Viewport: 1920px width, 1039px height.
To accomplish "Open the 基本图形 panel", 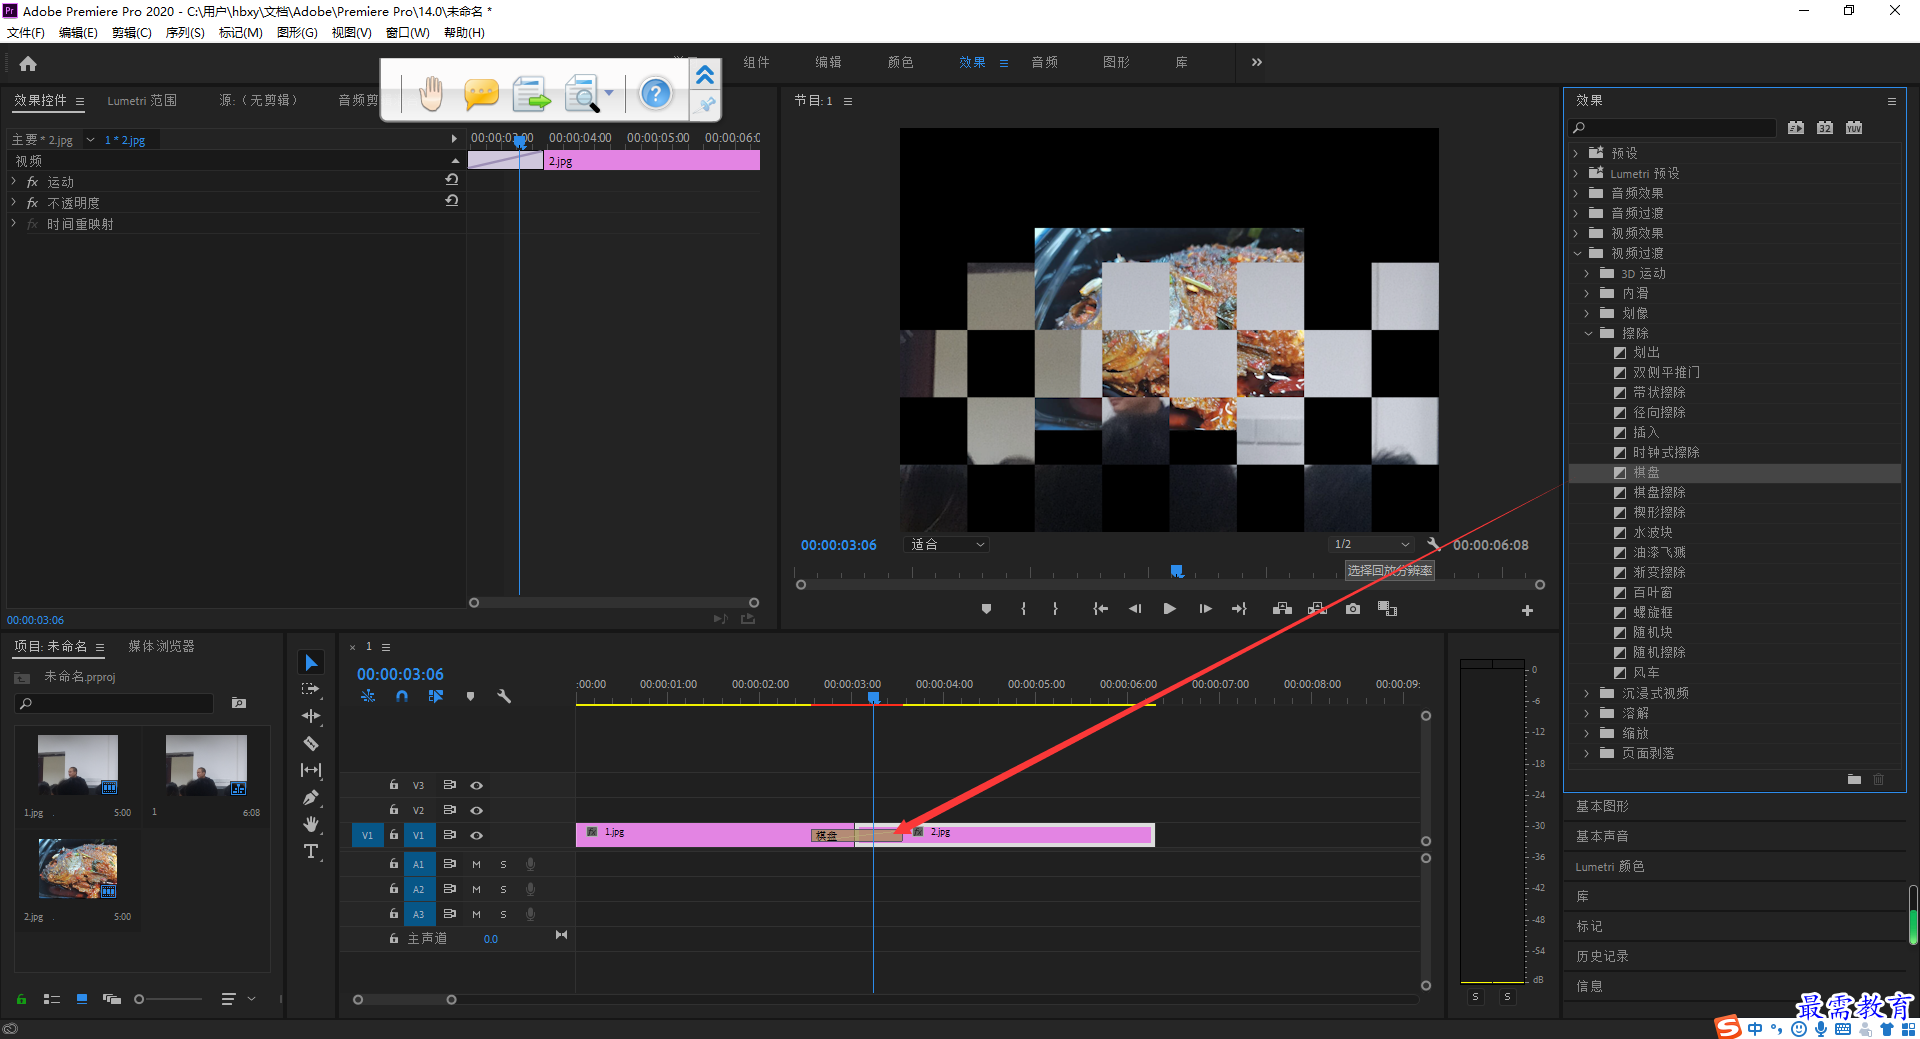I will (x=1602, y=806).
